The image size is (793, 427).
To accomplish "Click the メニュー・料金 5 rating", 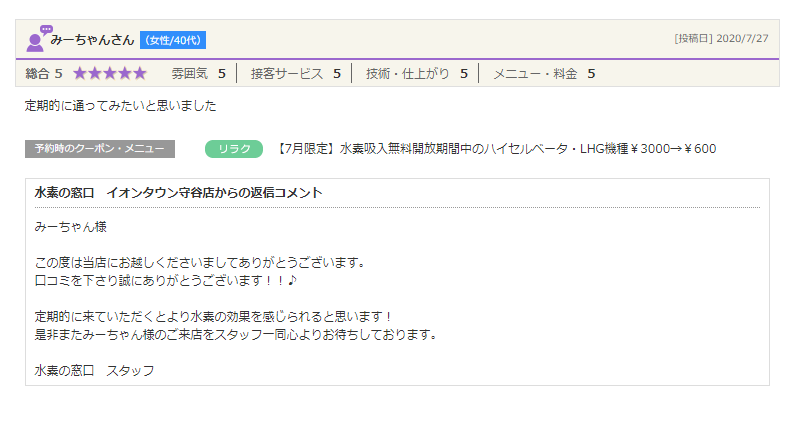I will tap(543, 73).
